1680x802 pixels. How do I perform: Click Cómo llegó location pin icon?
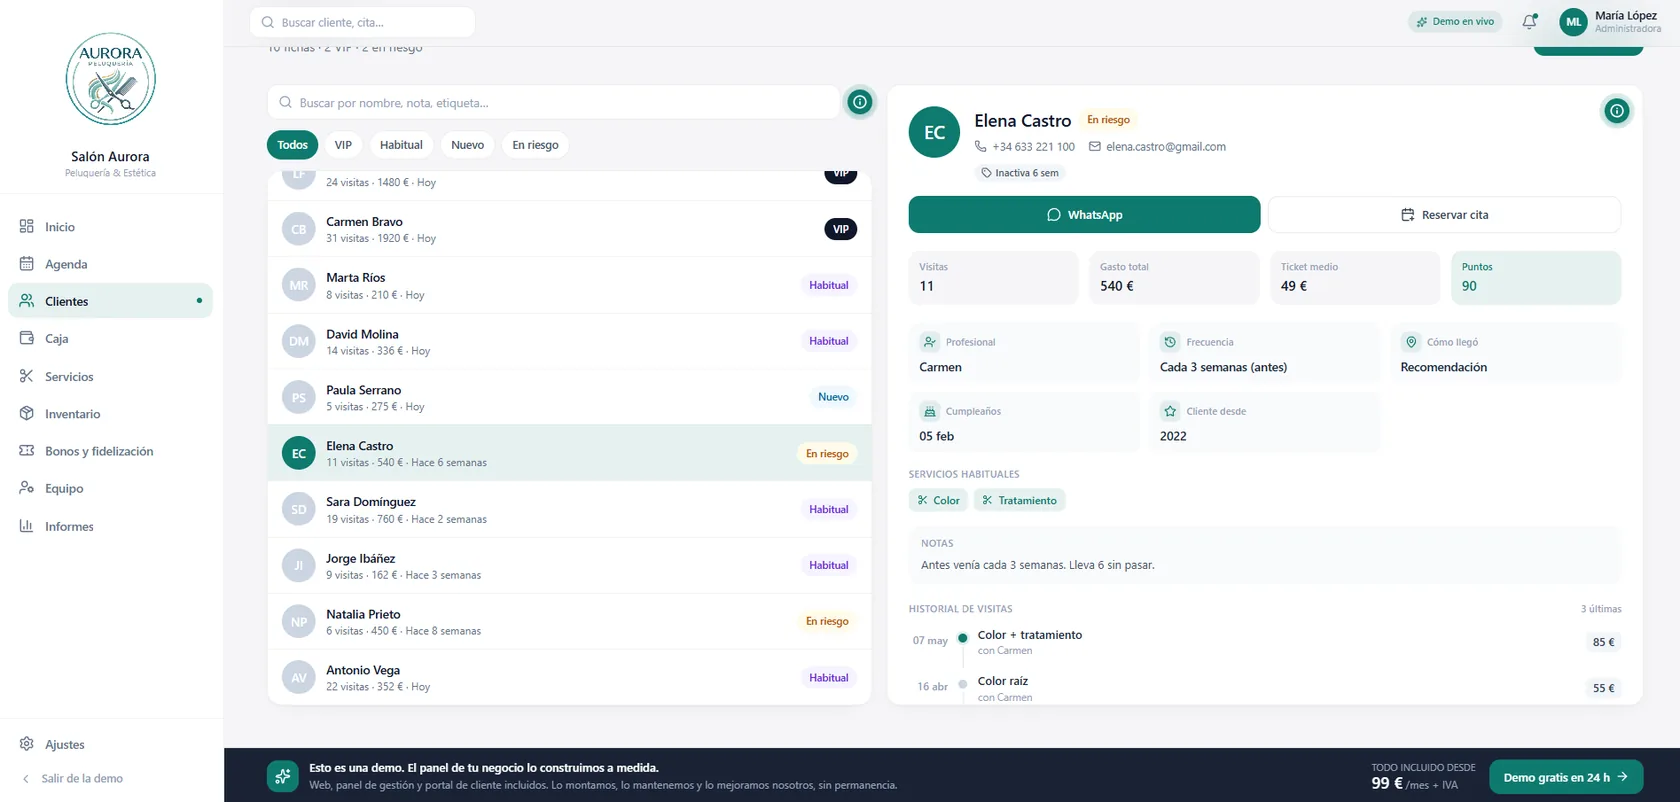coord(1411,342)
